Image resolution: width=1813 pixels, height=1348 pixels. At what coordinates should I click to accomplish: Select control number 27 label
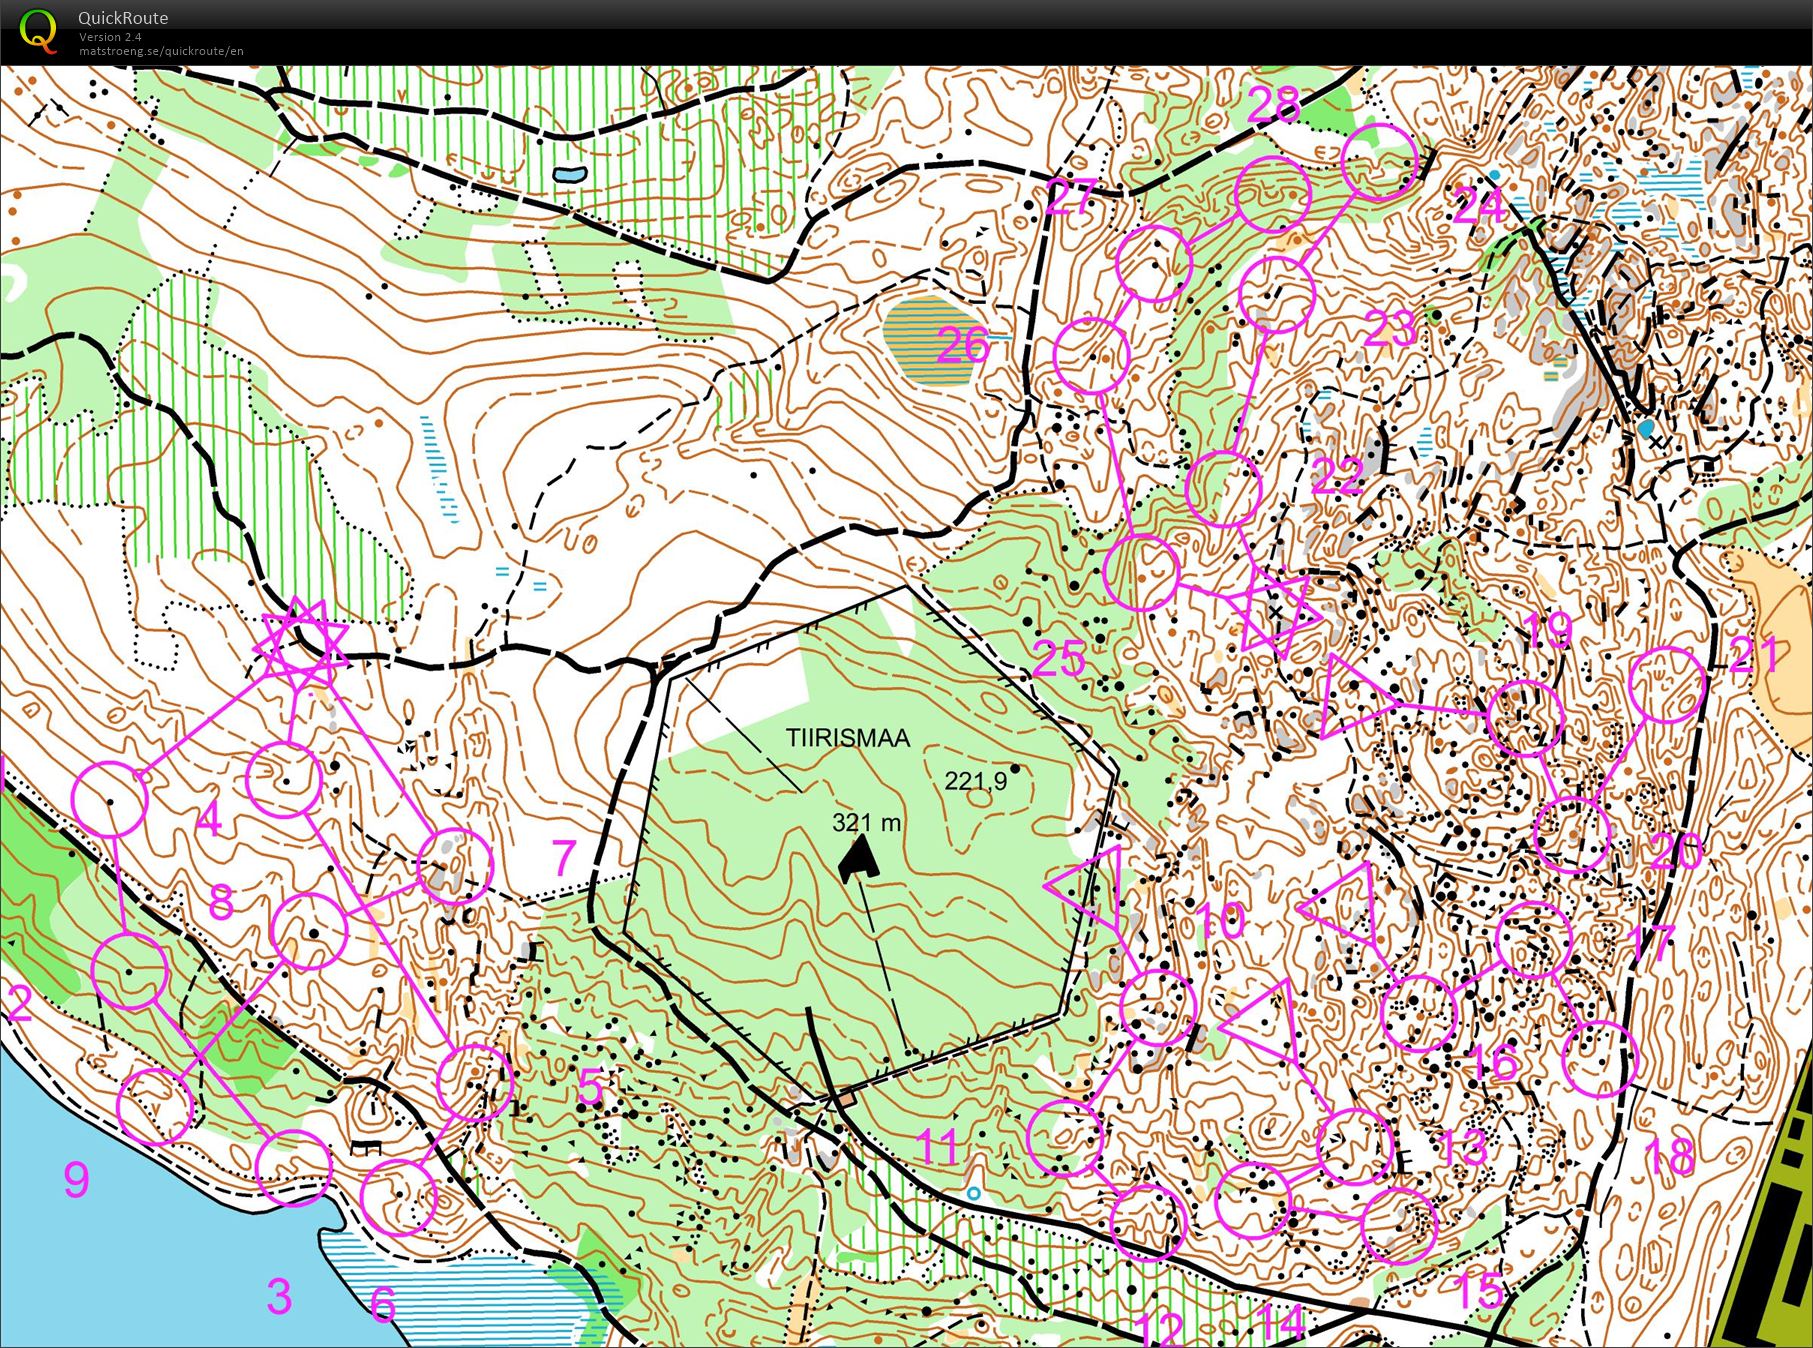(1071, 198)
